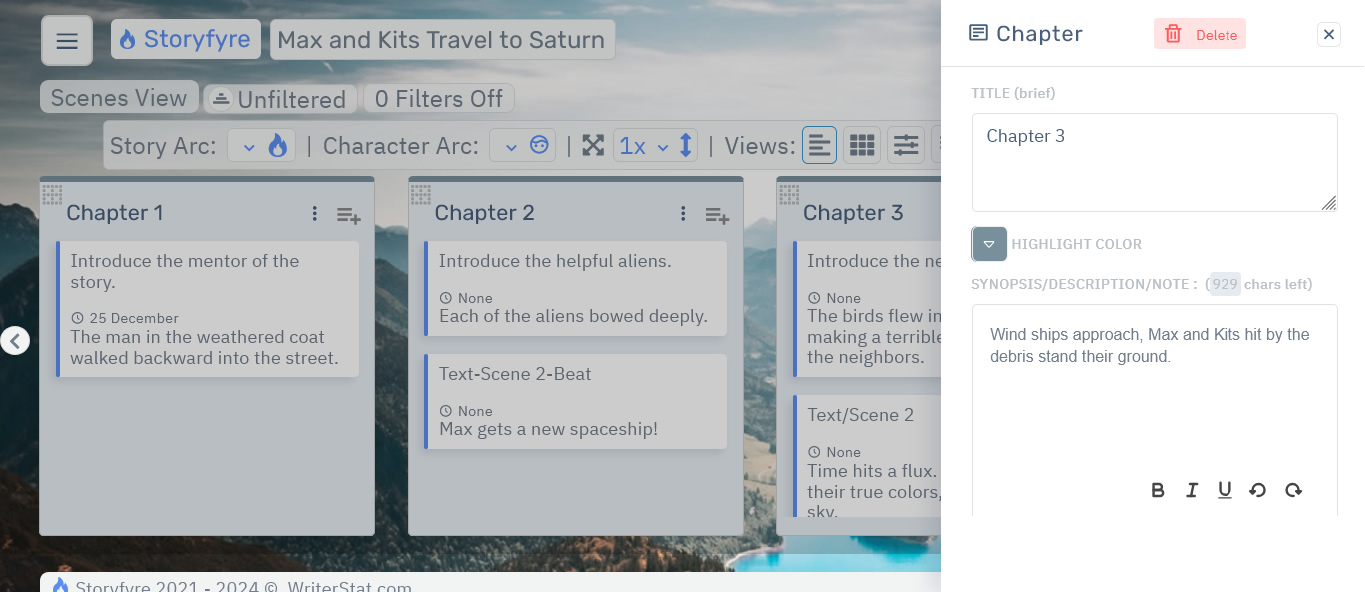Open the hamburger main menu
Image resolution: width=1365 pixels, height=592 pixels.
click(67, 41)
